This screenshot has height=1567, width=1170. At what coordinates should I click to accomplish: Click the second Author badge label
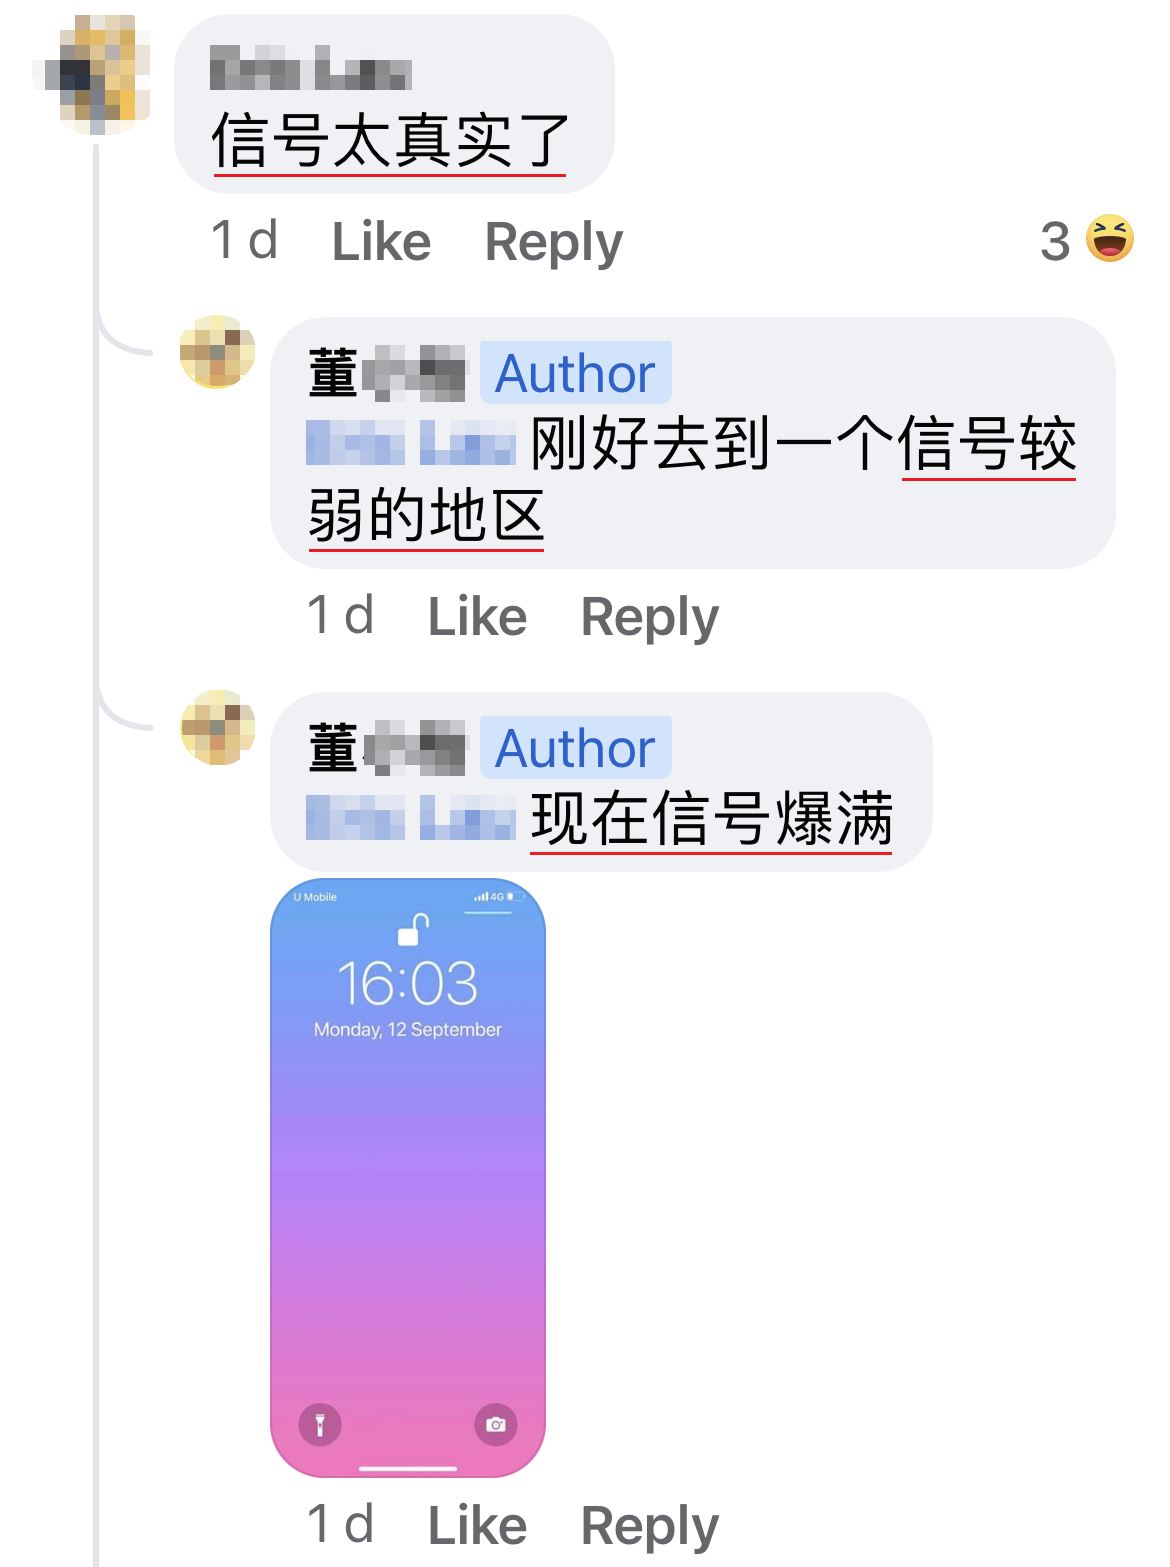pos(576,748)
